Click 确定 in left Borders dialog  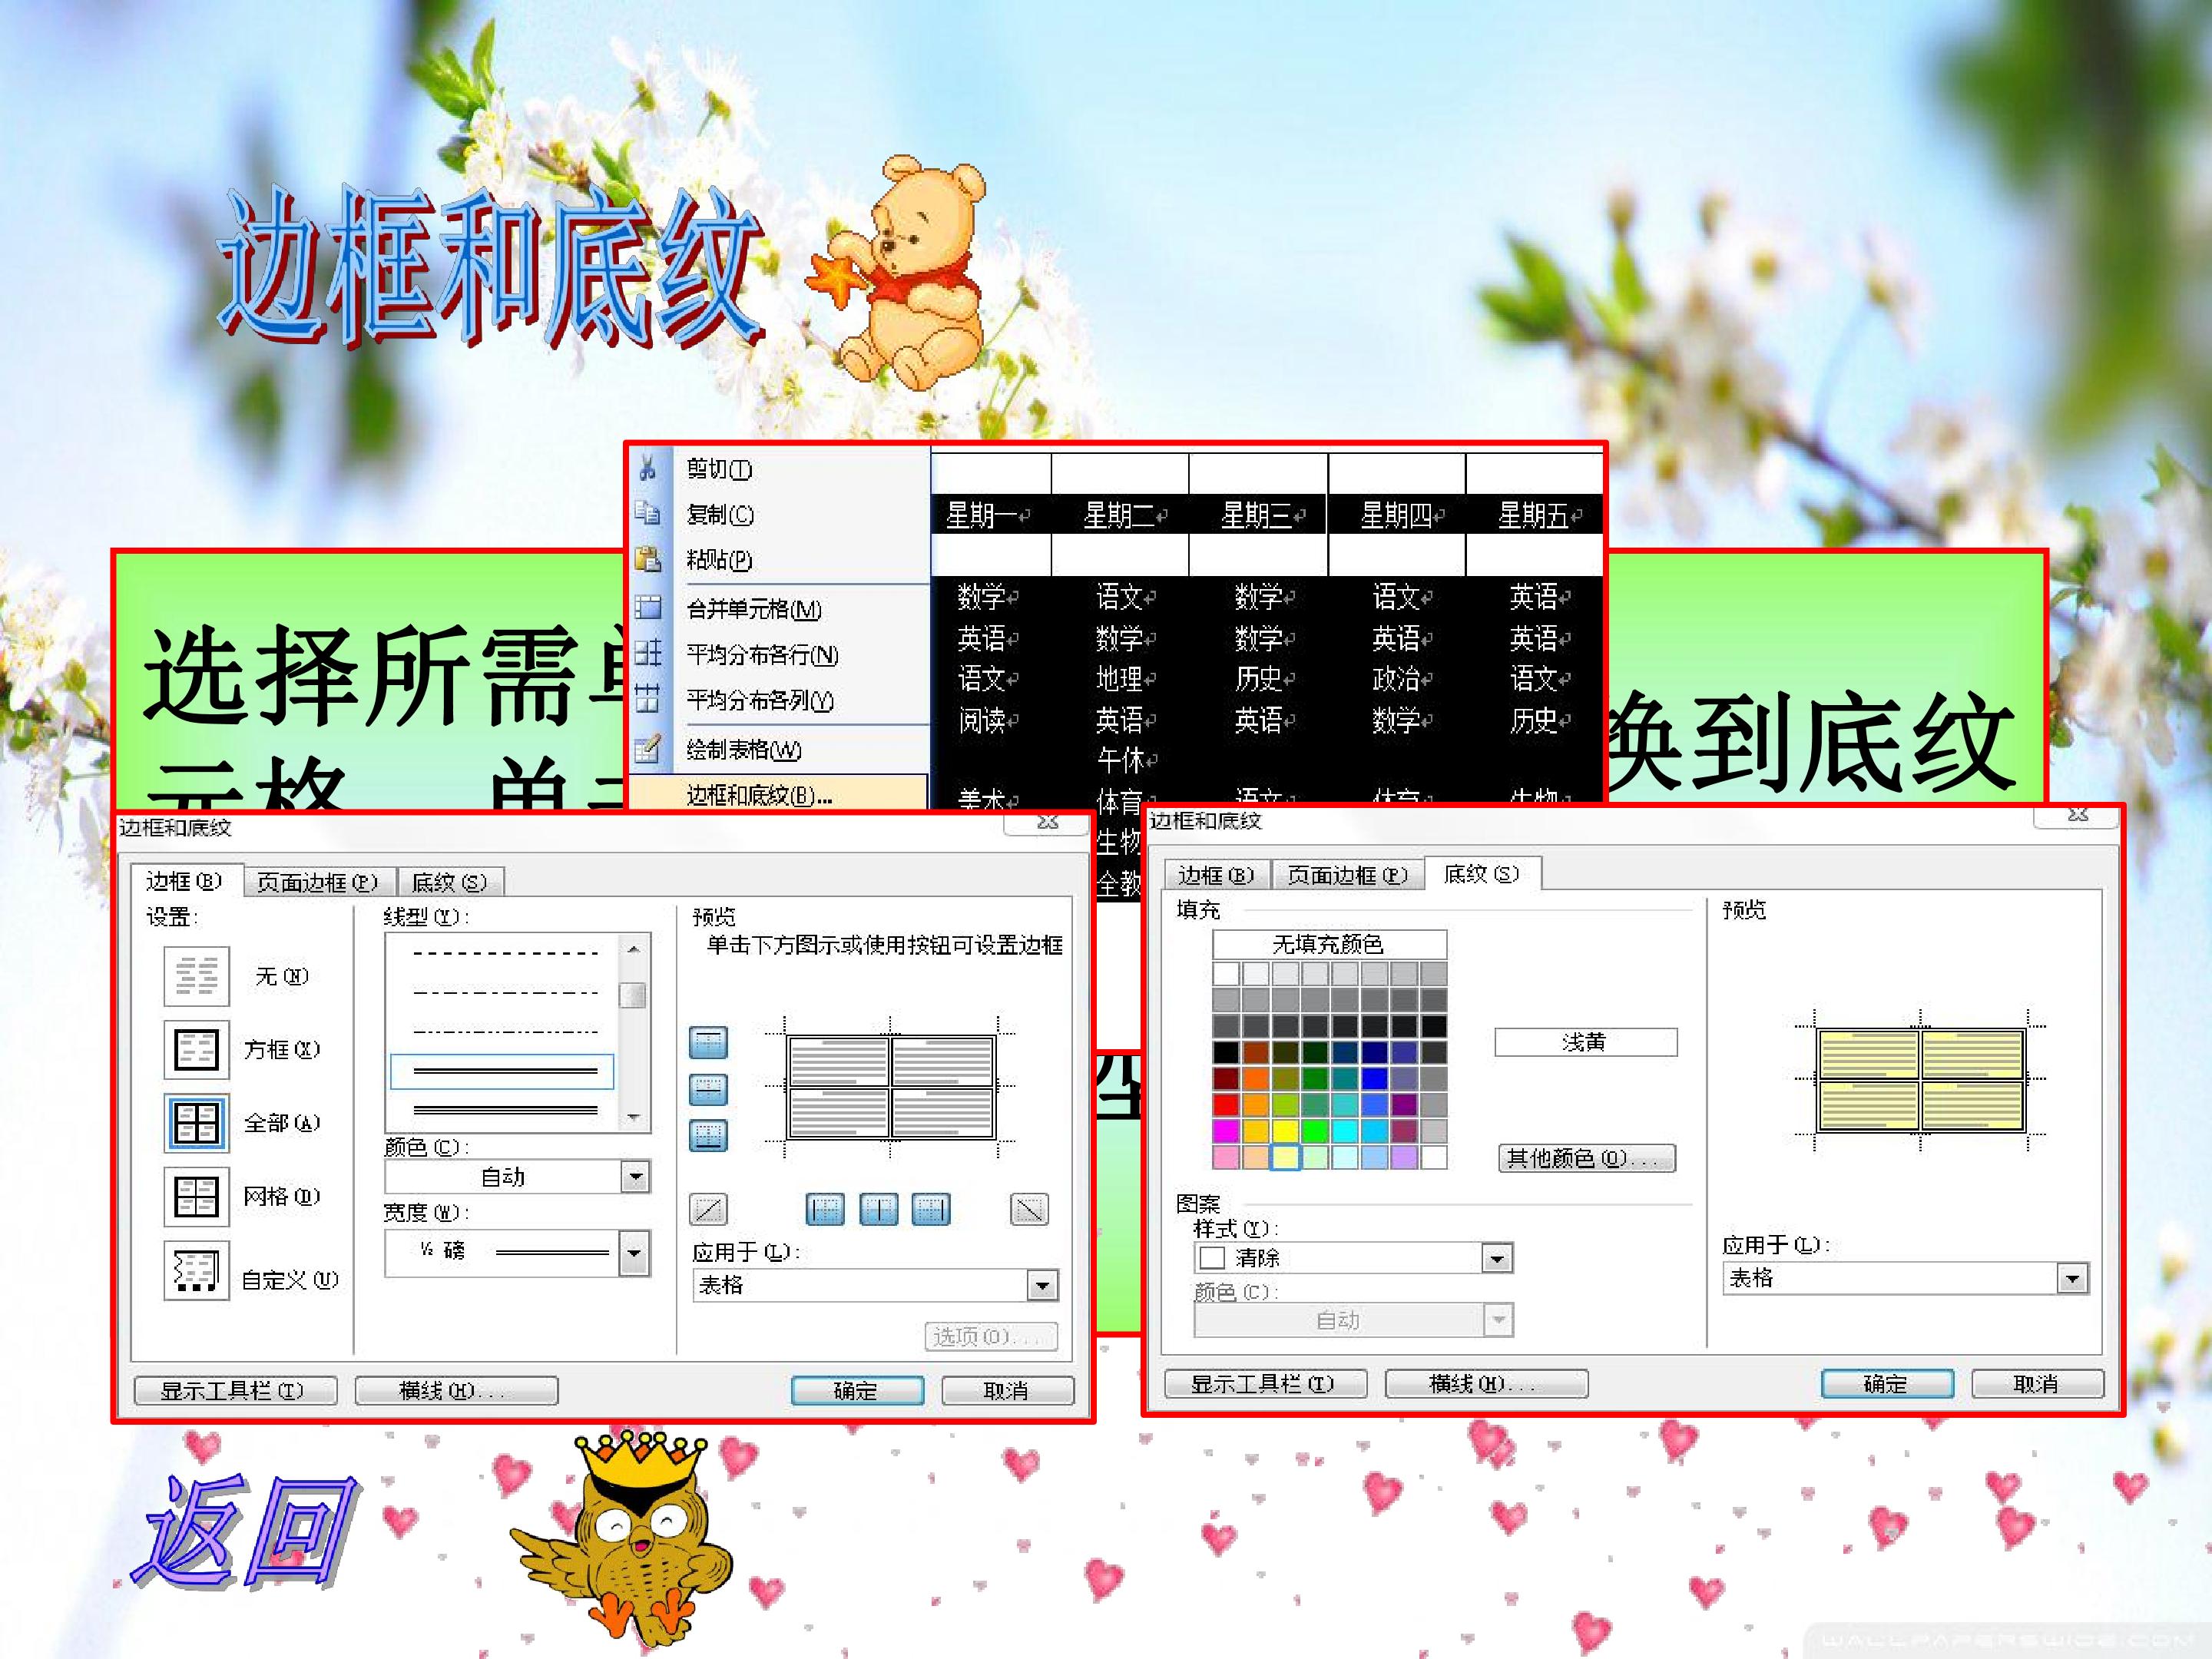click(857, 1390)
